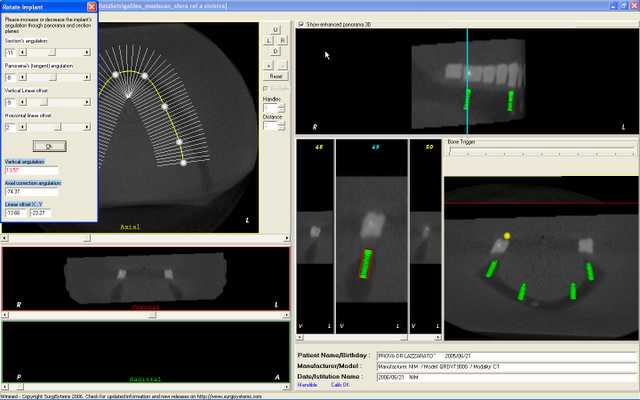The height and width of the screenshot is (400, 640).
Task: Click the Manufacturer/Model field
Action: [506, 367]
